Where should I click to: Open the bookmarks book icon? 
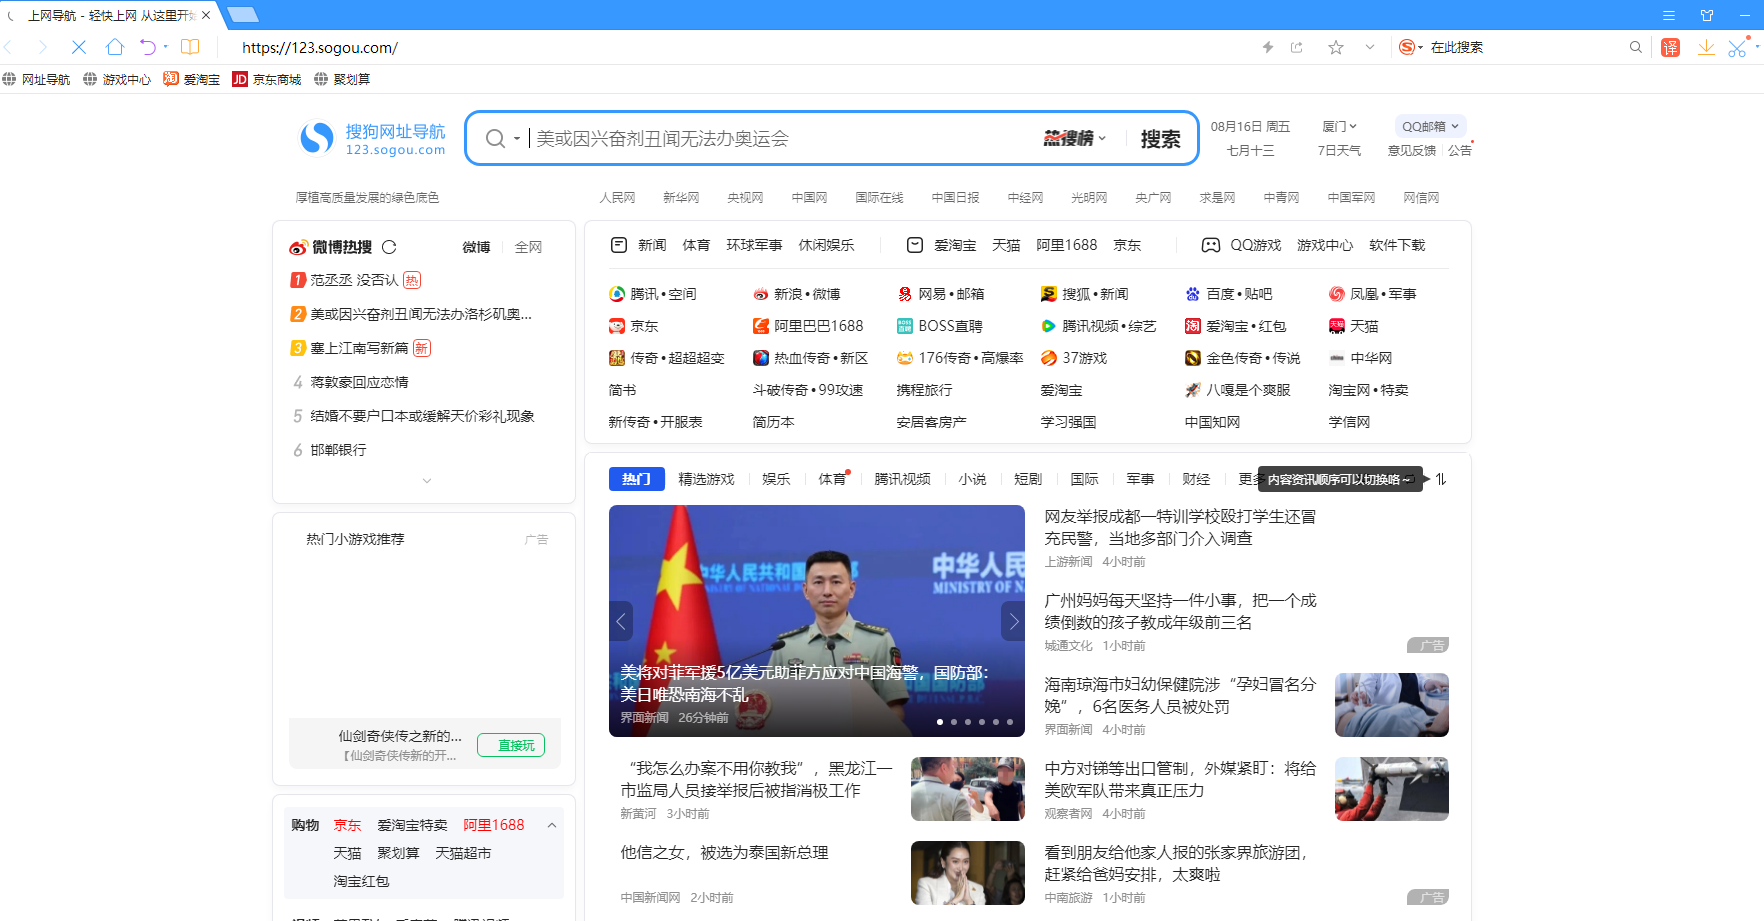pyautogui.click(x=190, y=47)
